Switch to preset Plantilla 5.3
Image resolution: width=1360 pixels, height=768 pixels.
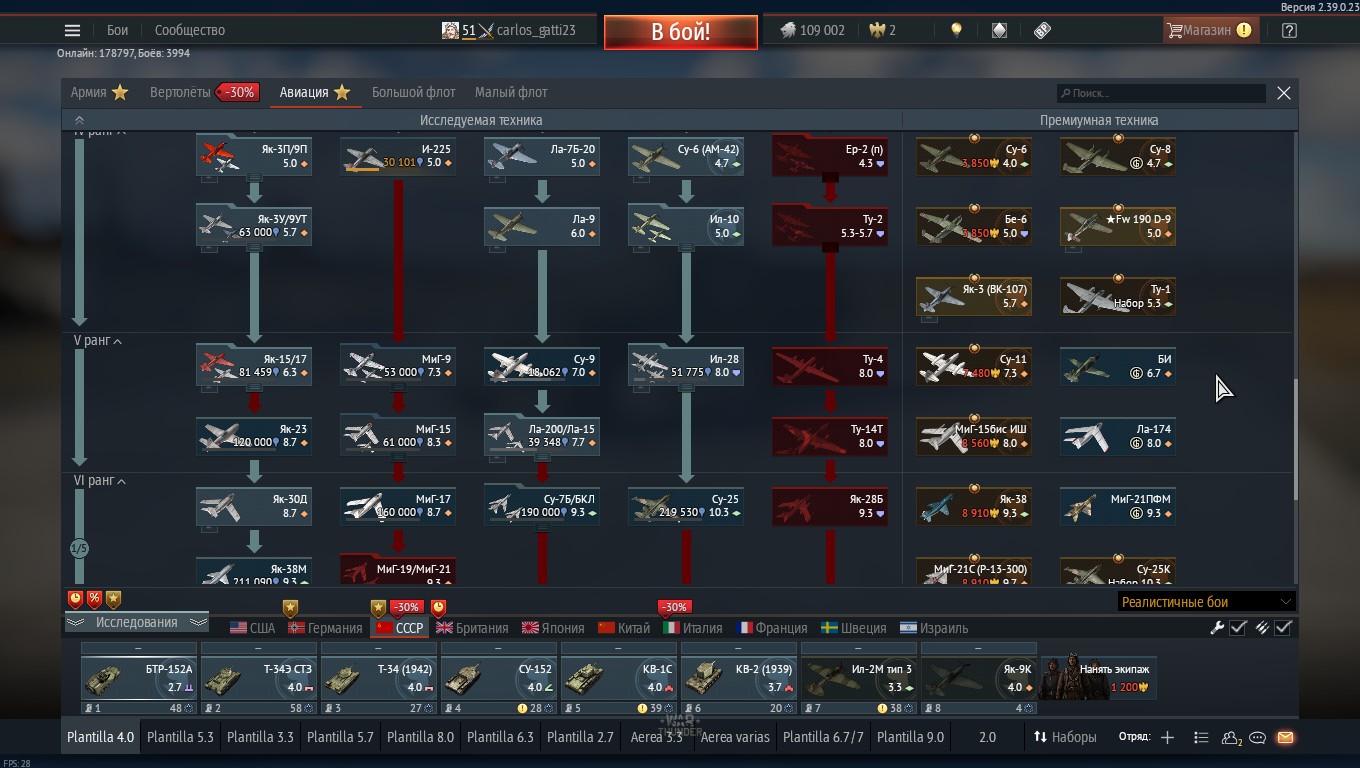[x=180, y=737]
